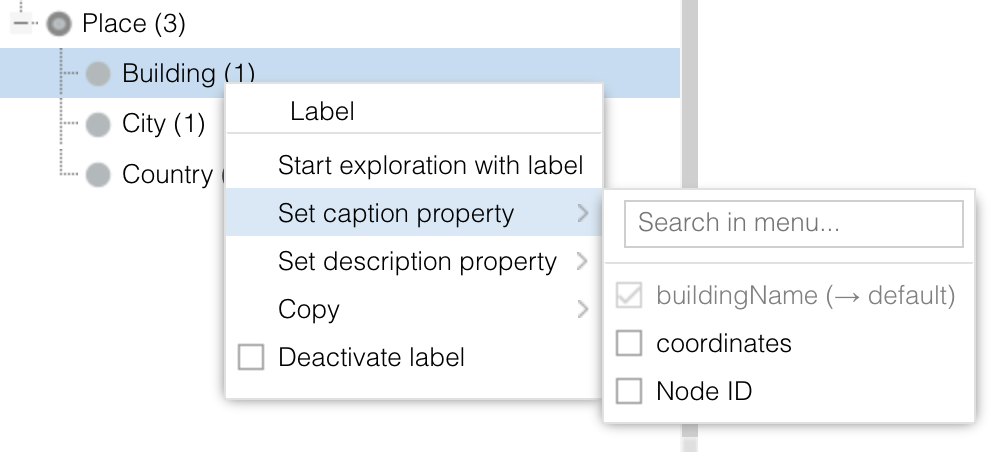Click the buildingName default checkbox
Viewport: 1000px width, 452px height.
click(629, 296)
